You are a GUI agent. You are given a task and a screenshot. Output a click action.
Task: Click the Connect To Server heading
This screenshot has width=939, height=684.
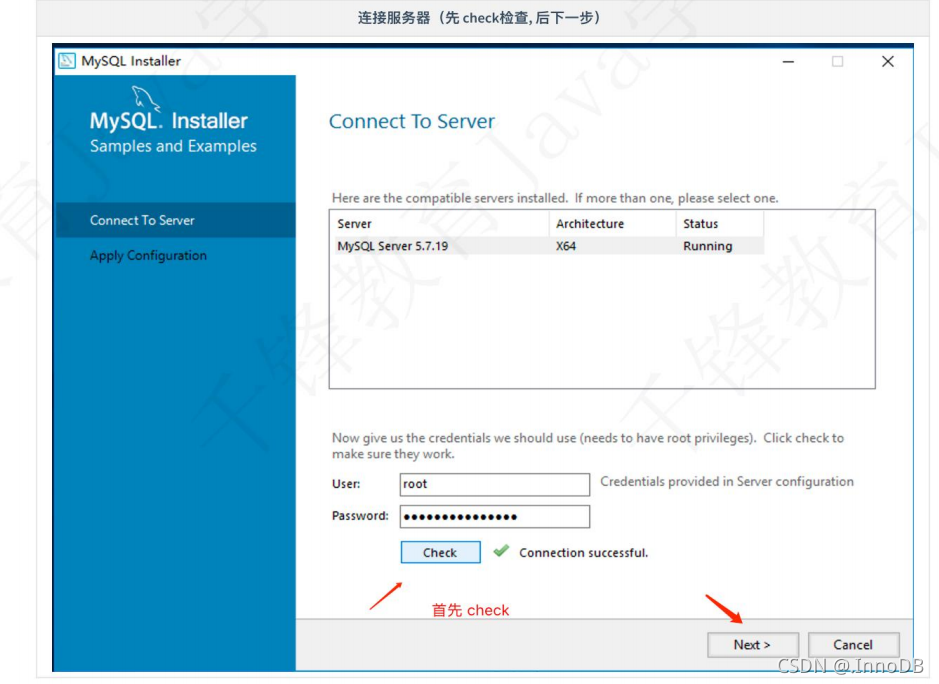coord(411,121)
